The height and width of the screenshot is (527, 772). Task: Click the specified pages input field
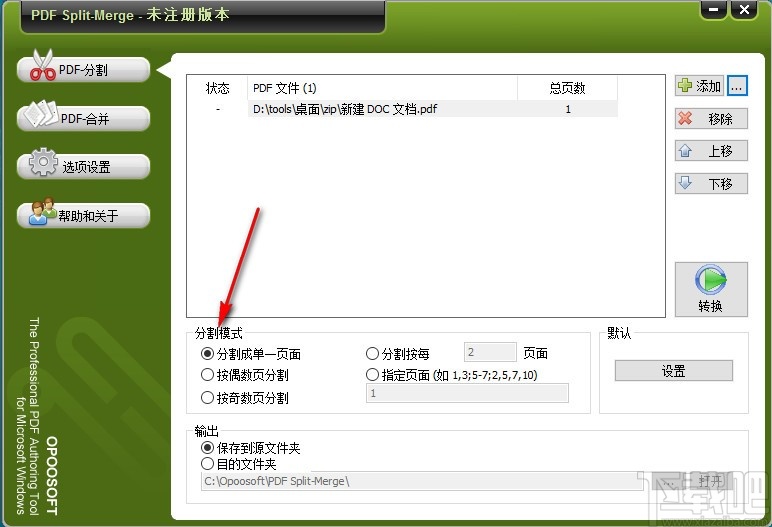point(467,394)
